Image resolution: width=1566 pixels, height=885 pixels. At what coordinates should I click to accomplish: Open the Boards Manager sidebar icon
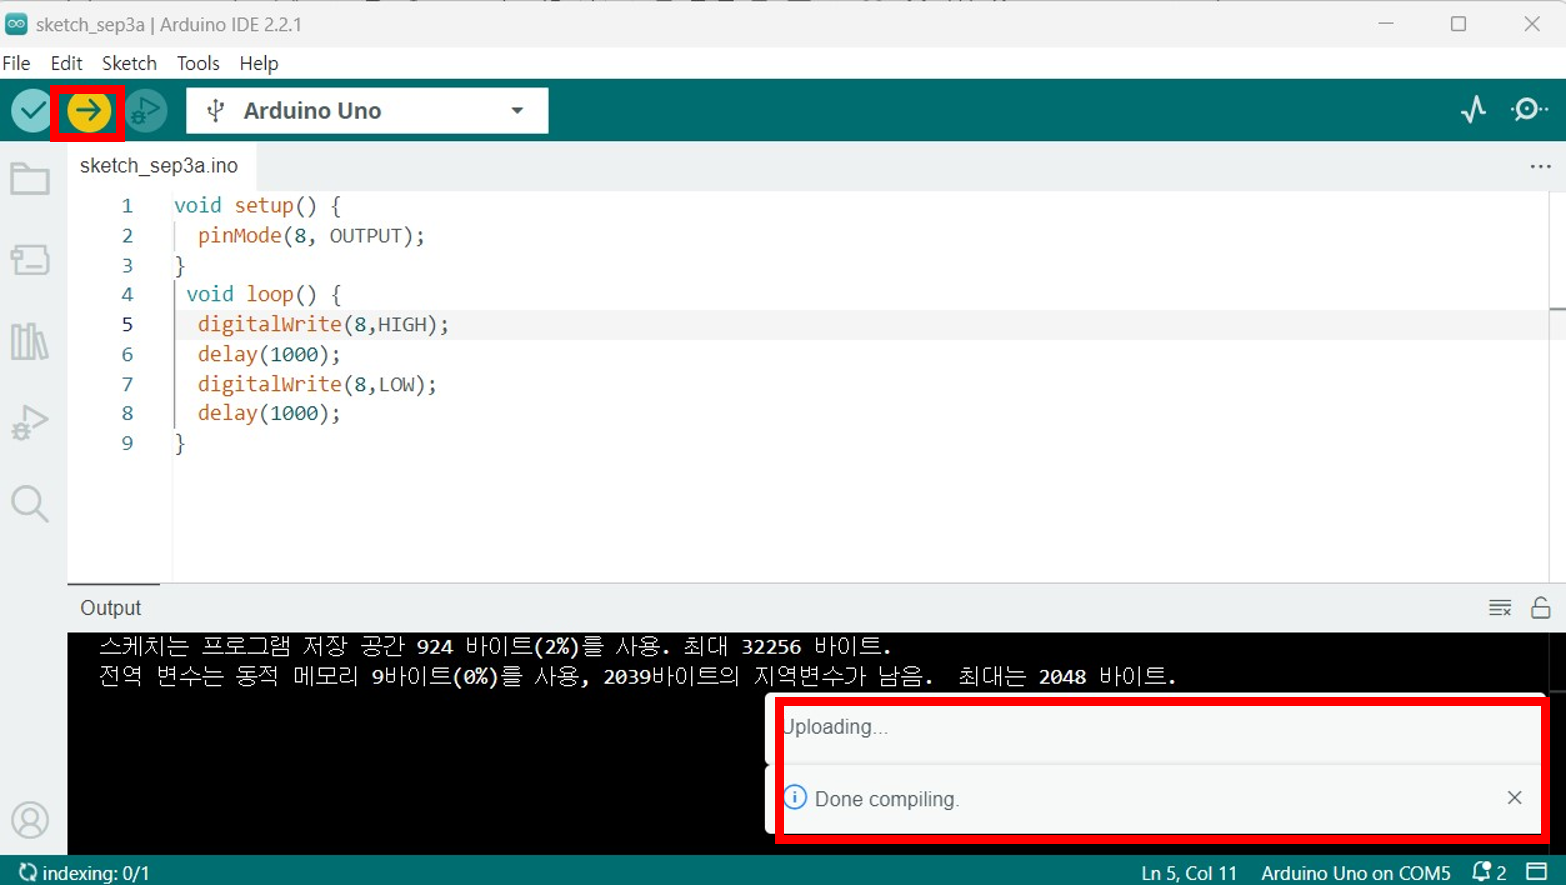[30, 260]
